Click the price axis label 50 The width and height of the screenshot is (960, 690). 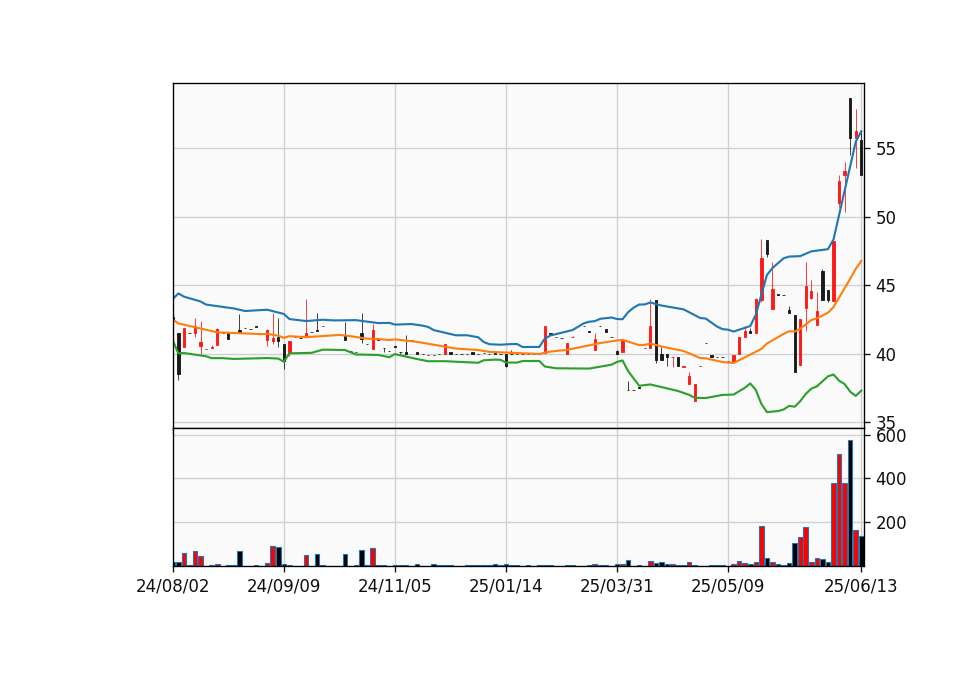[885, 218]
